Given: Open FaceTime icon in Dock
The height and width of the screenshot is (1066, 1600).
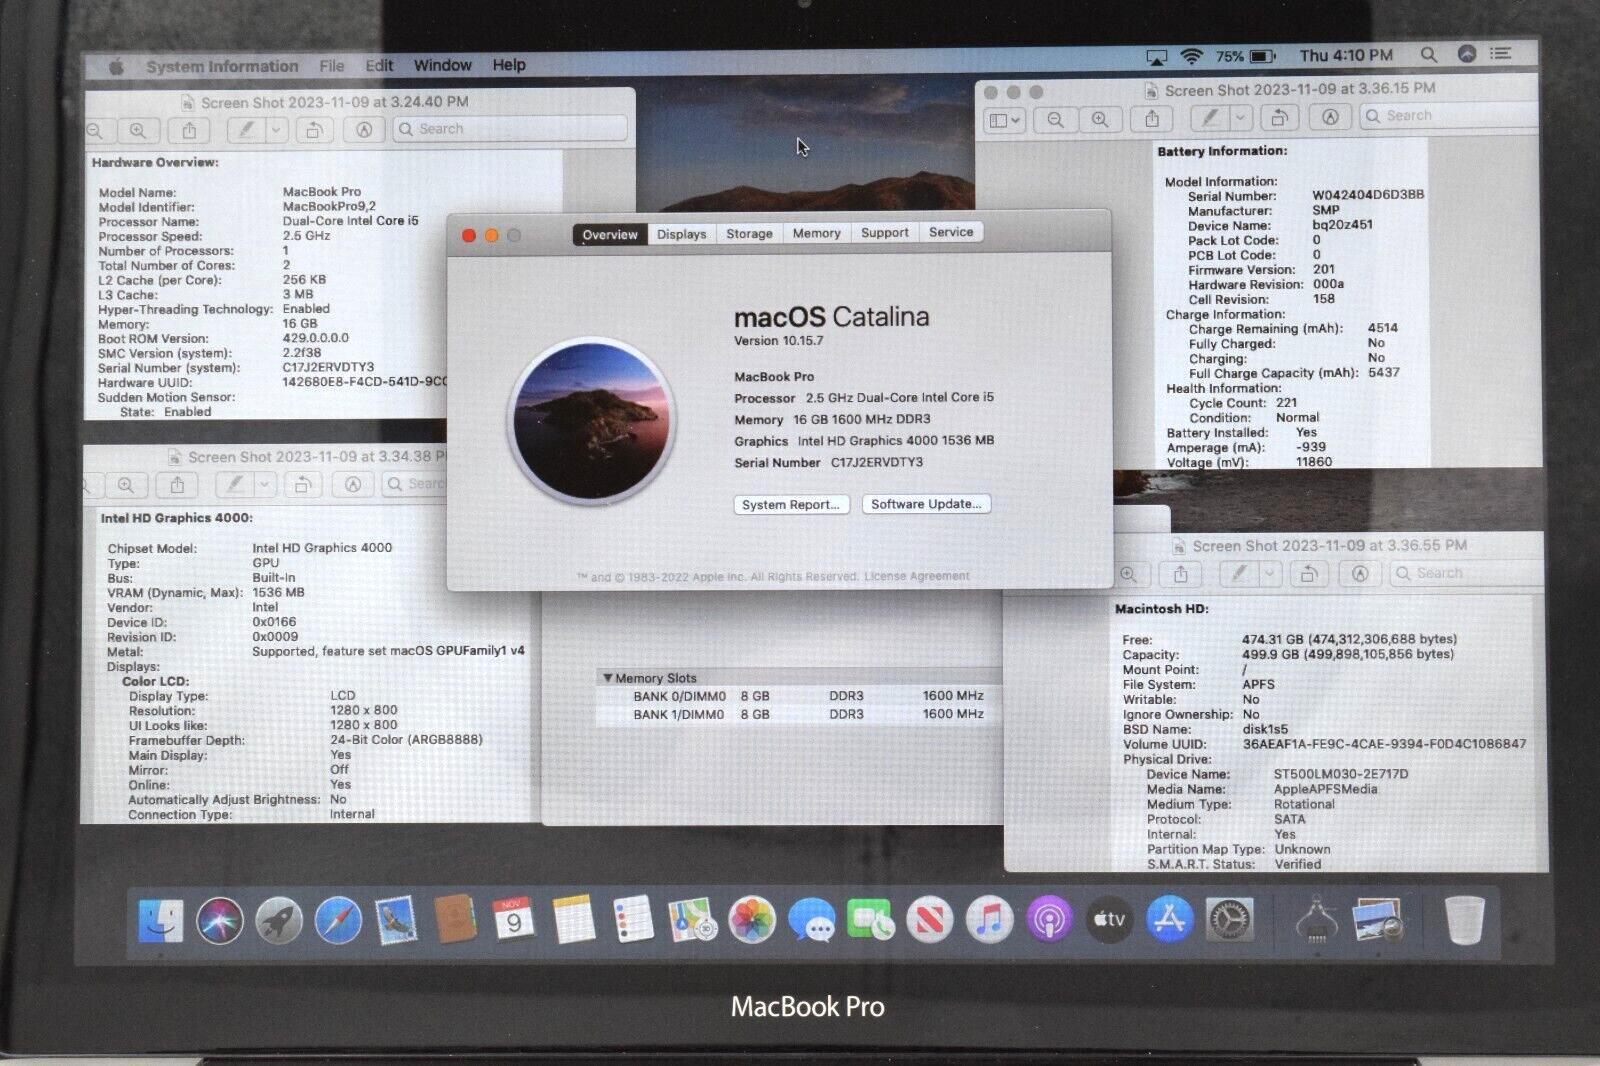Looking at the screenshot, I should pyautogui.click(x=870, y=920).
